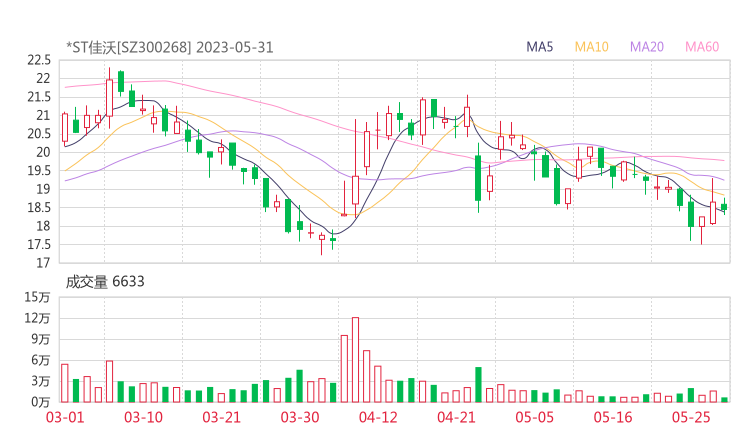The width and height of the screenshot is (740, 440).
Task: Click the 22.5 price axis label
Action: 39,60
